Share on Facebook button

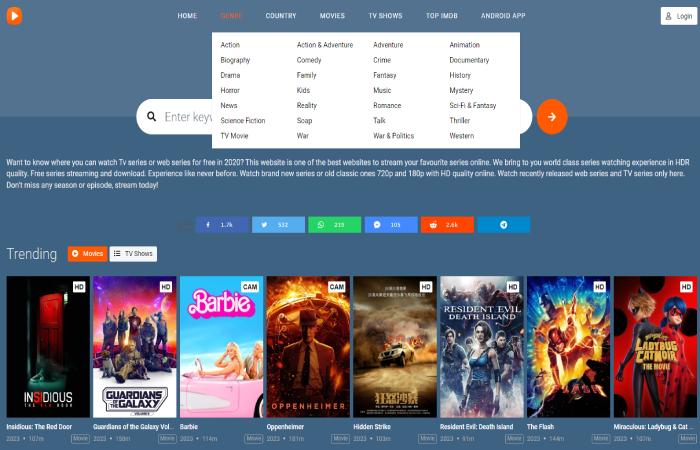(x=222, y=225)
